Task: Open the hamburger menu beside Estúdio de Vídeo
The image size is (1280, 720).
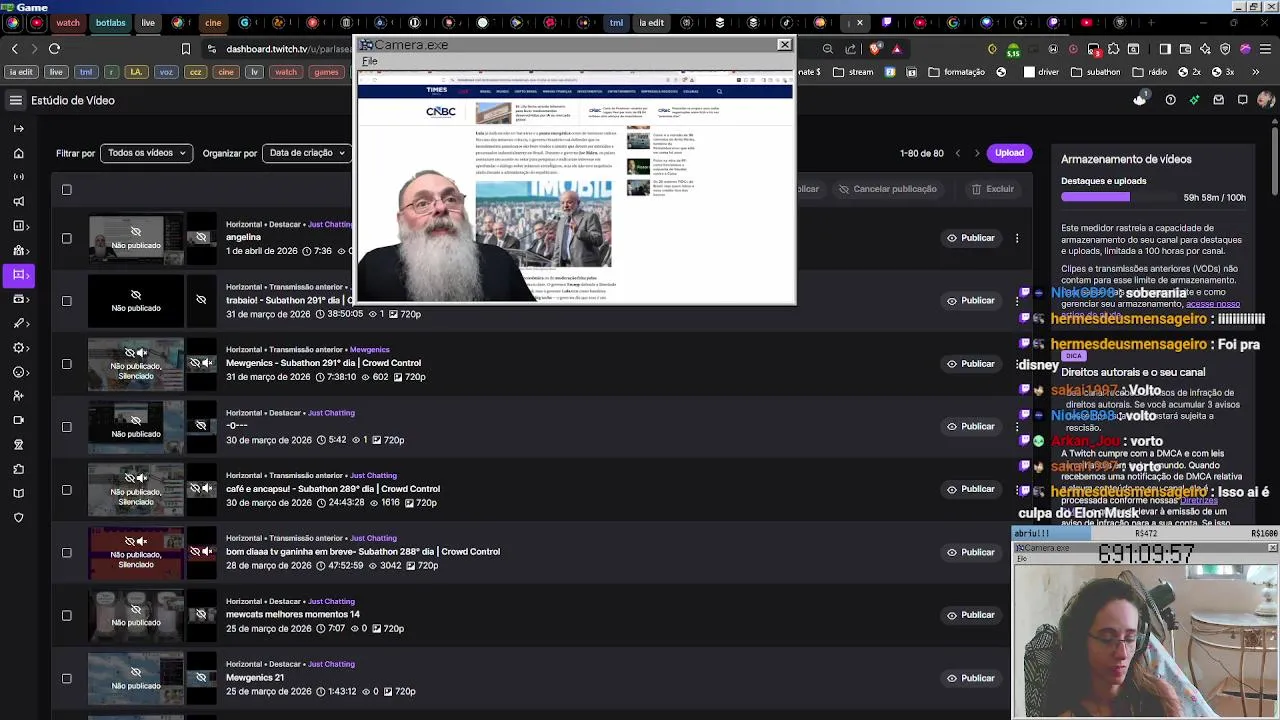Action: coord(16,100)
